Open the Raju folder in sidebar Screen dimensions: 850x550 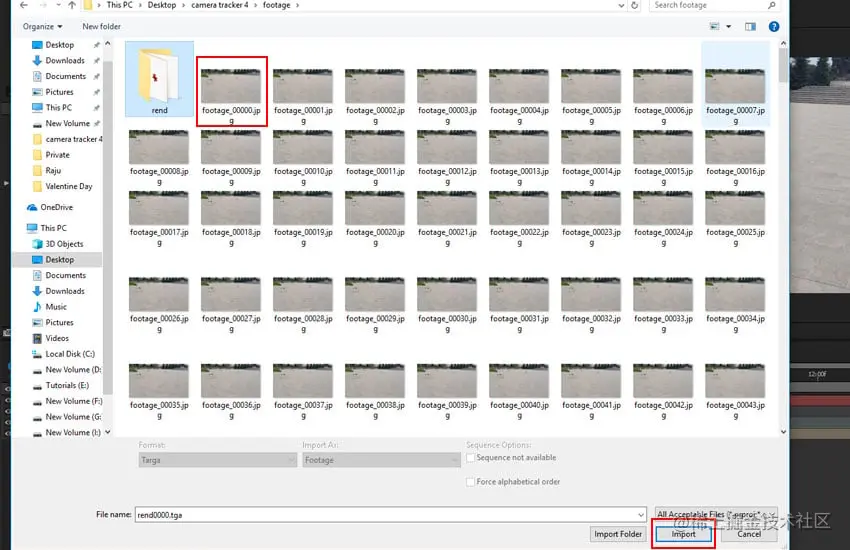(53, 171)
